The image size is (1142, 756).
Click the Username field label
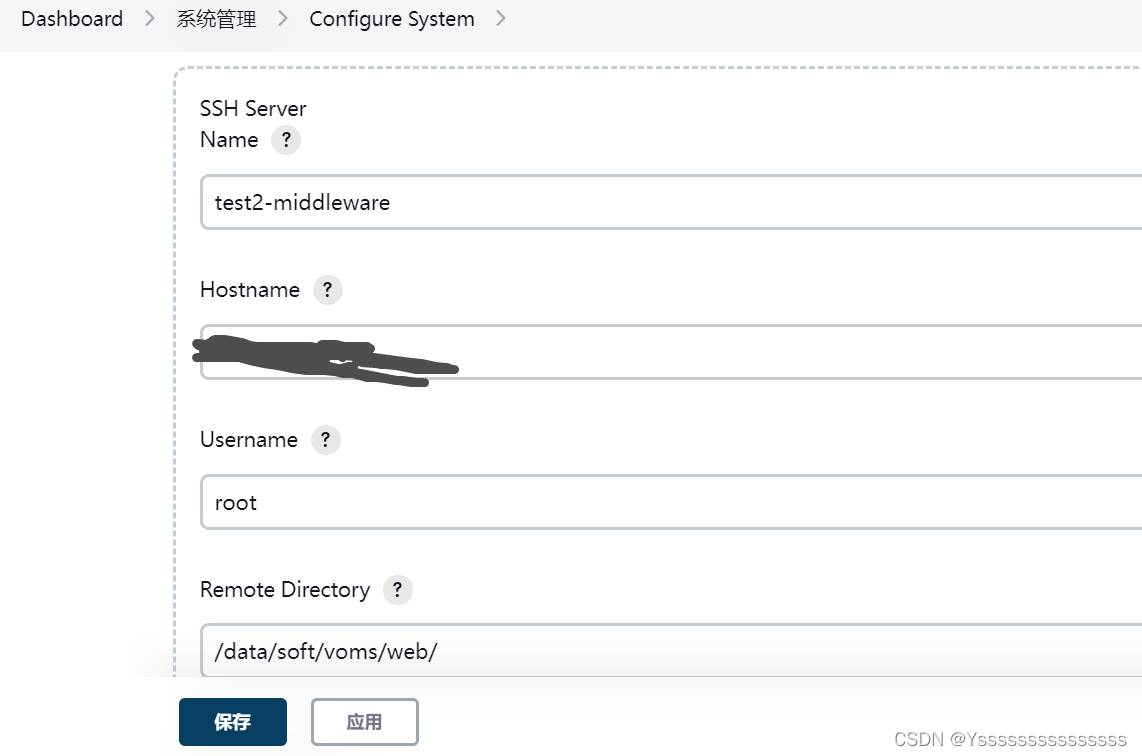(x=249, y=440)
